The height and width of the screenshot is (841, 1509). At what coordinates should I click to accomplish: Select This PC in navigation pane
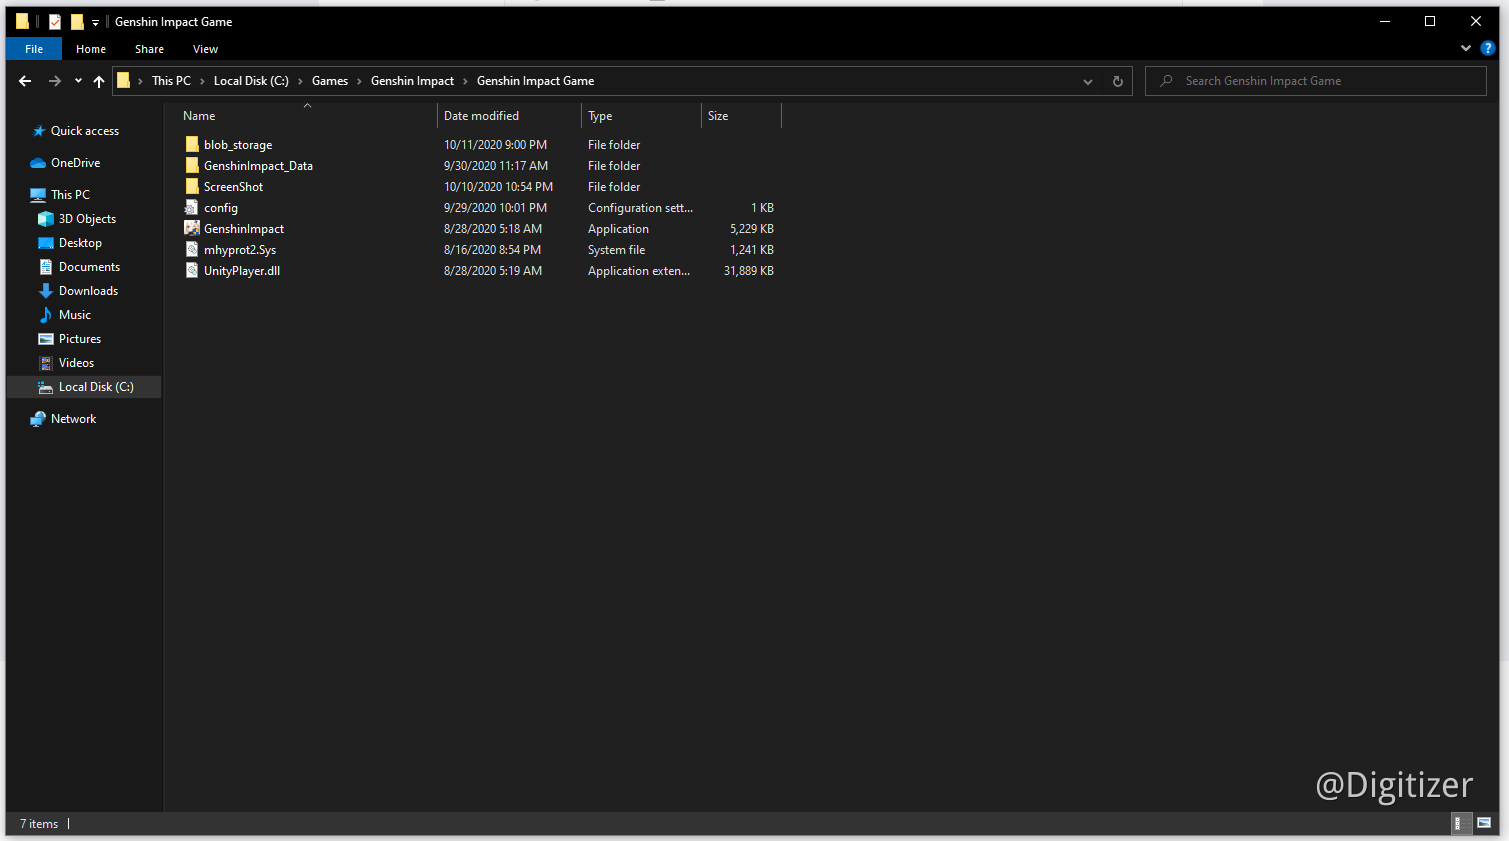(70, 195)
